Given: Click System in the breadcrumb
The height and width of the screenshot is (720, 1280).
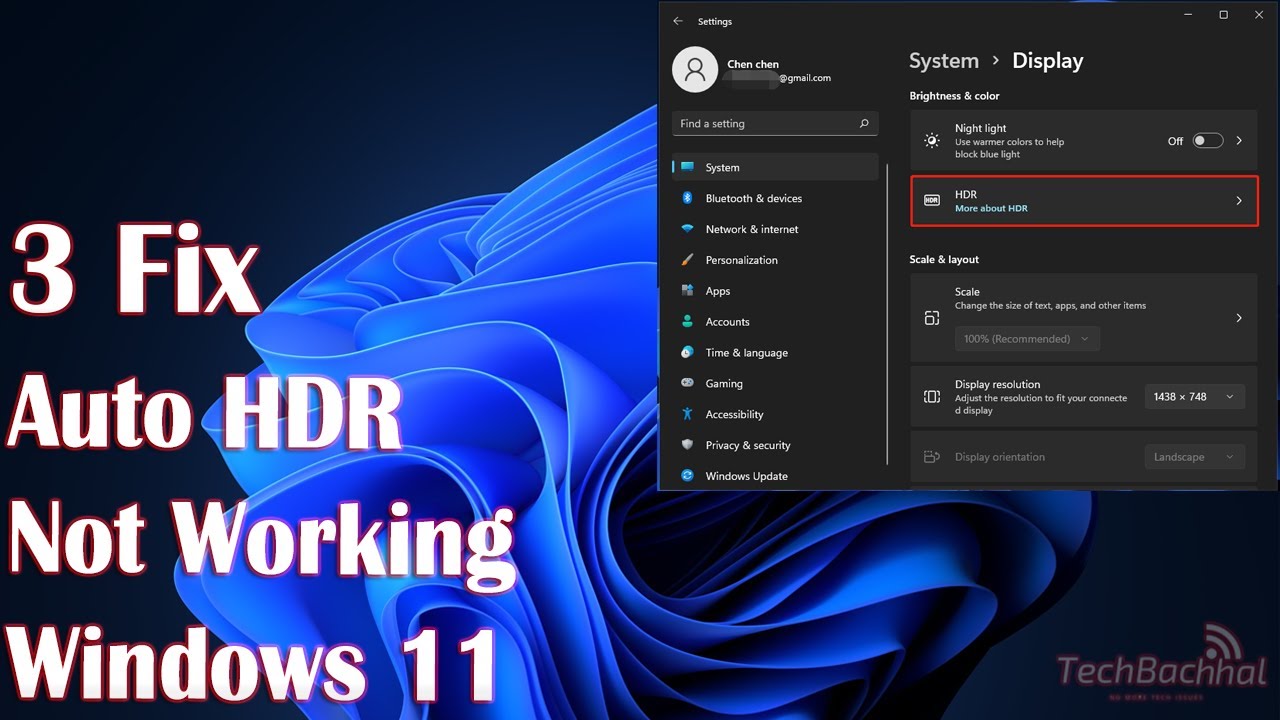Looking at the screenshot, I should click(944, 61).
